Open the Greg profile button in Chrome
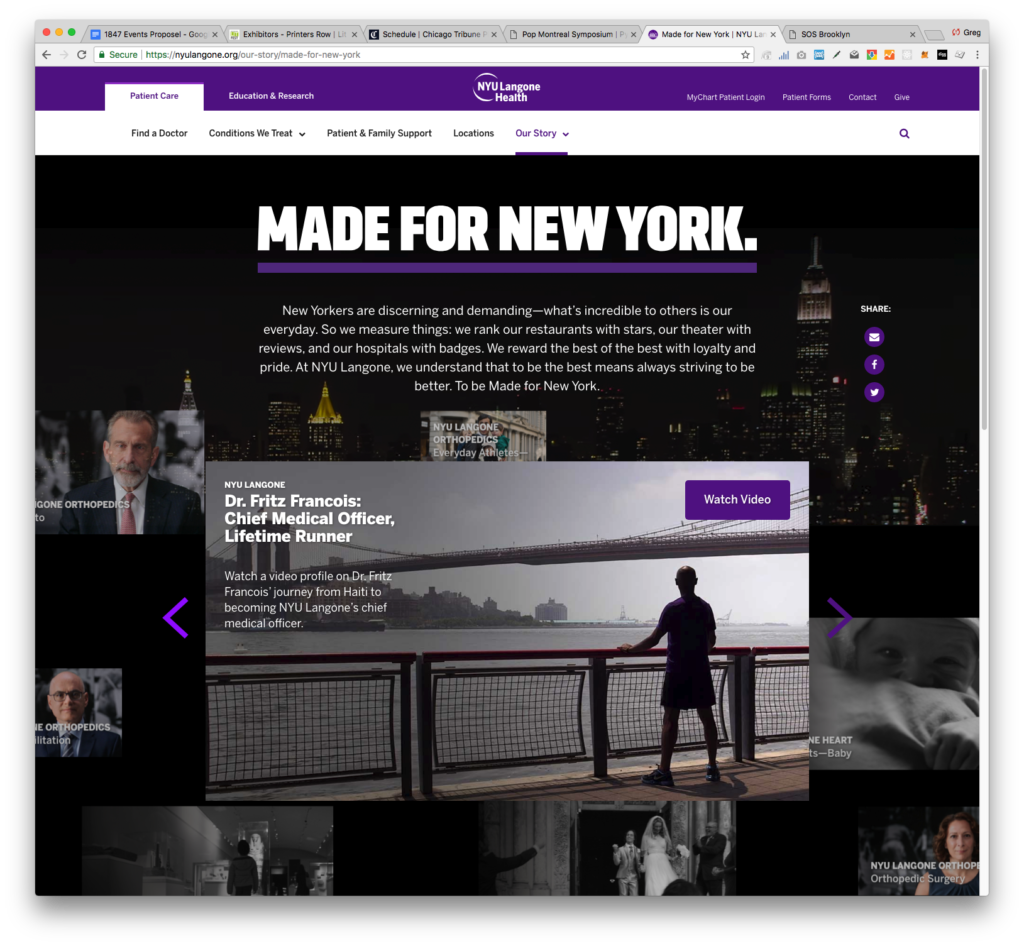This screenshot has height=946, width=1024. click(x=966, y=33)
